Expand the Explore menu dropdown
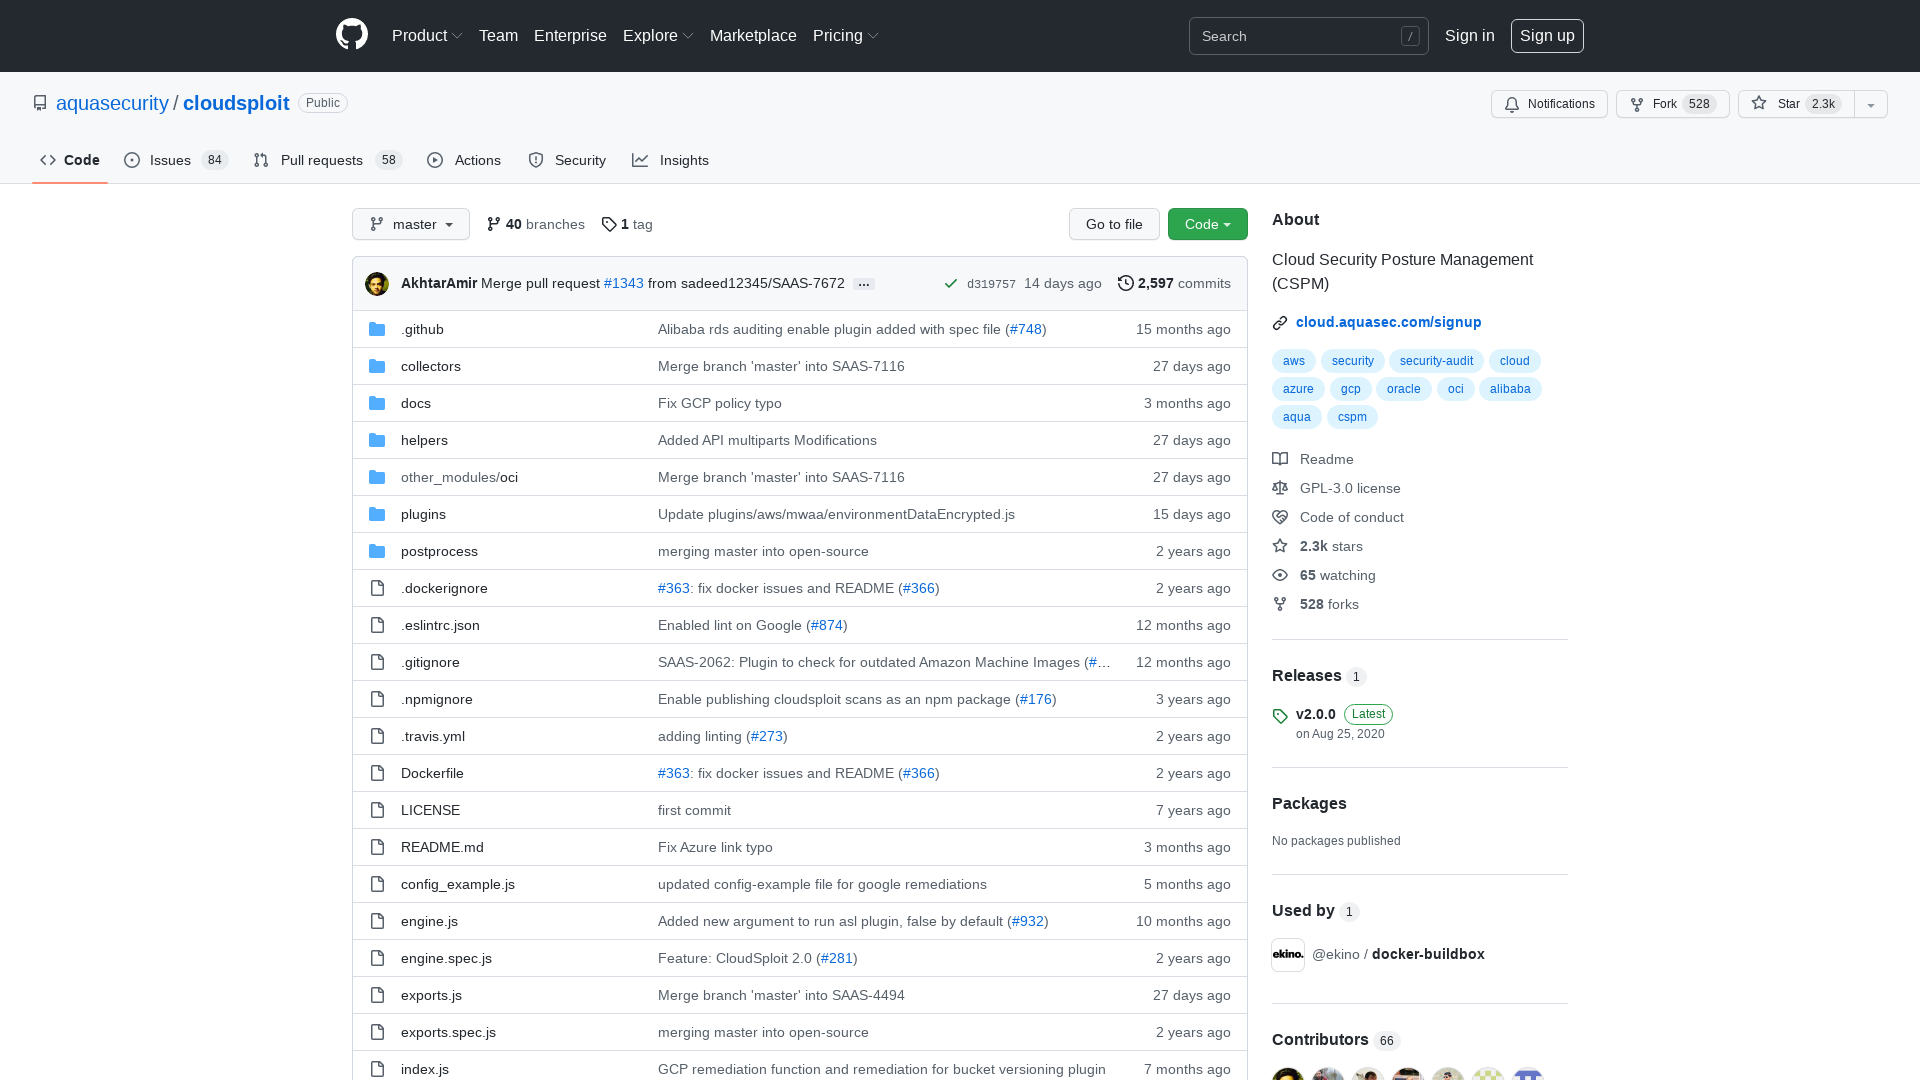Viewport: 1920px width, 1080px height. pos(658,36)
